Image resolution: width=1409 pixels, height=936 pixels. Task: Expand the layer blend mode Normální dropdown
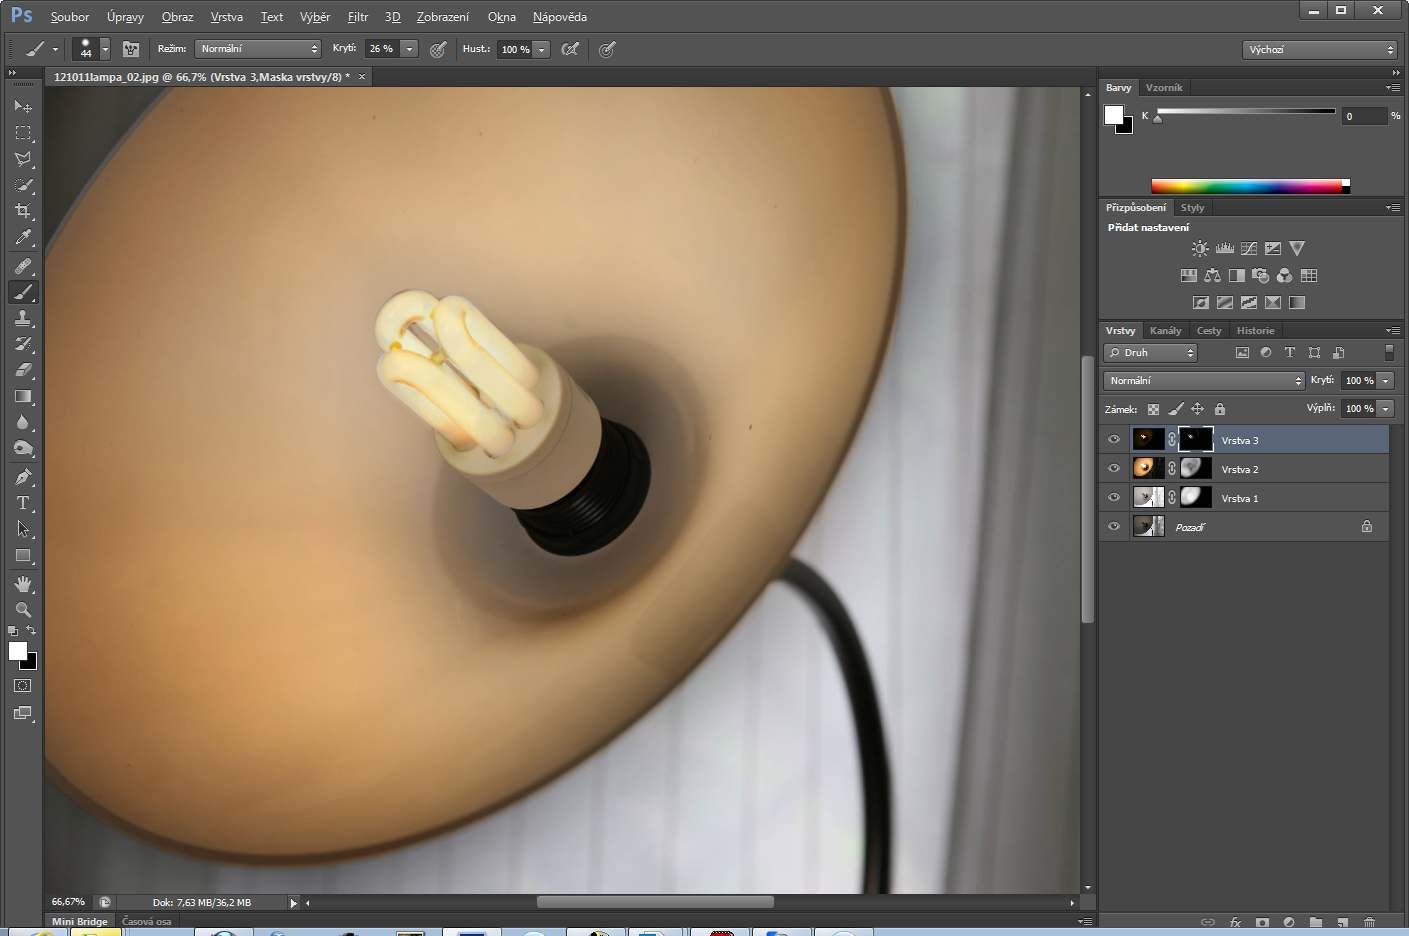click(1204, 381)
